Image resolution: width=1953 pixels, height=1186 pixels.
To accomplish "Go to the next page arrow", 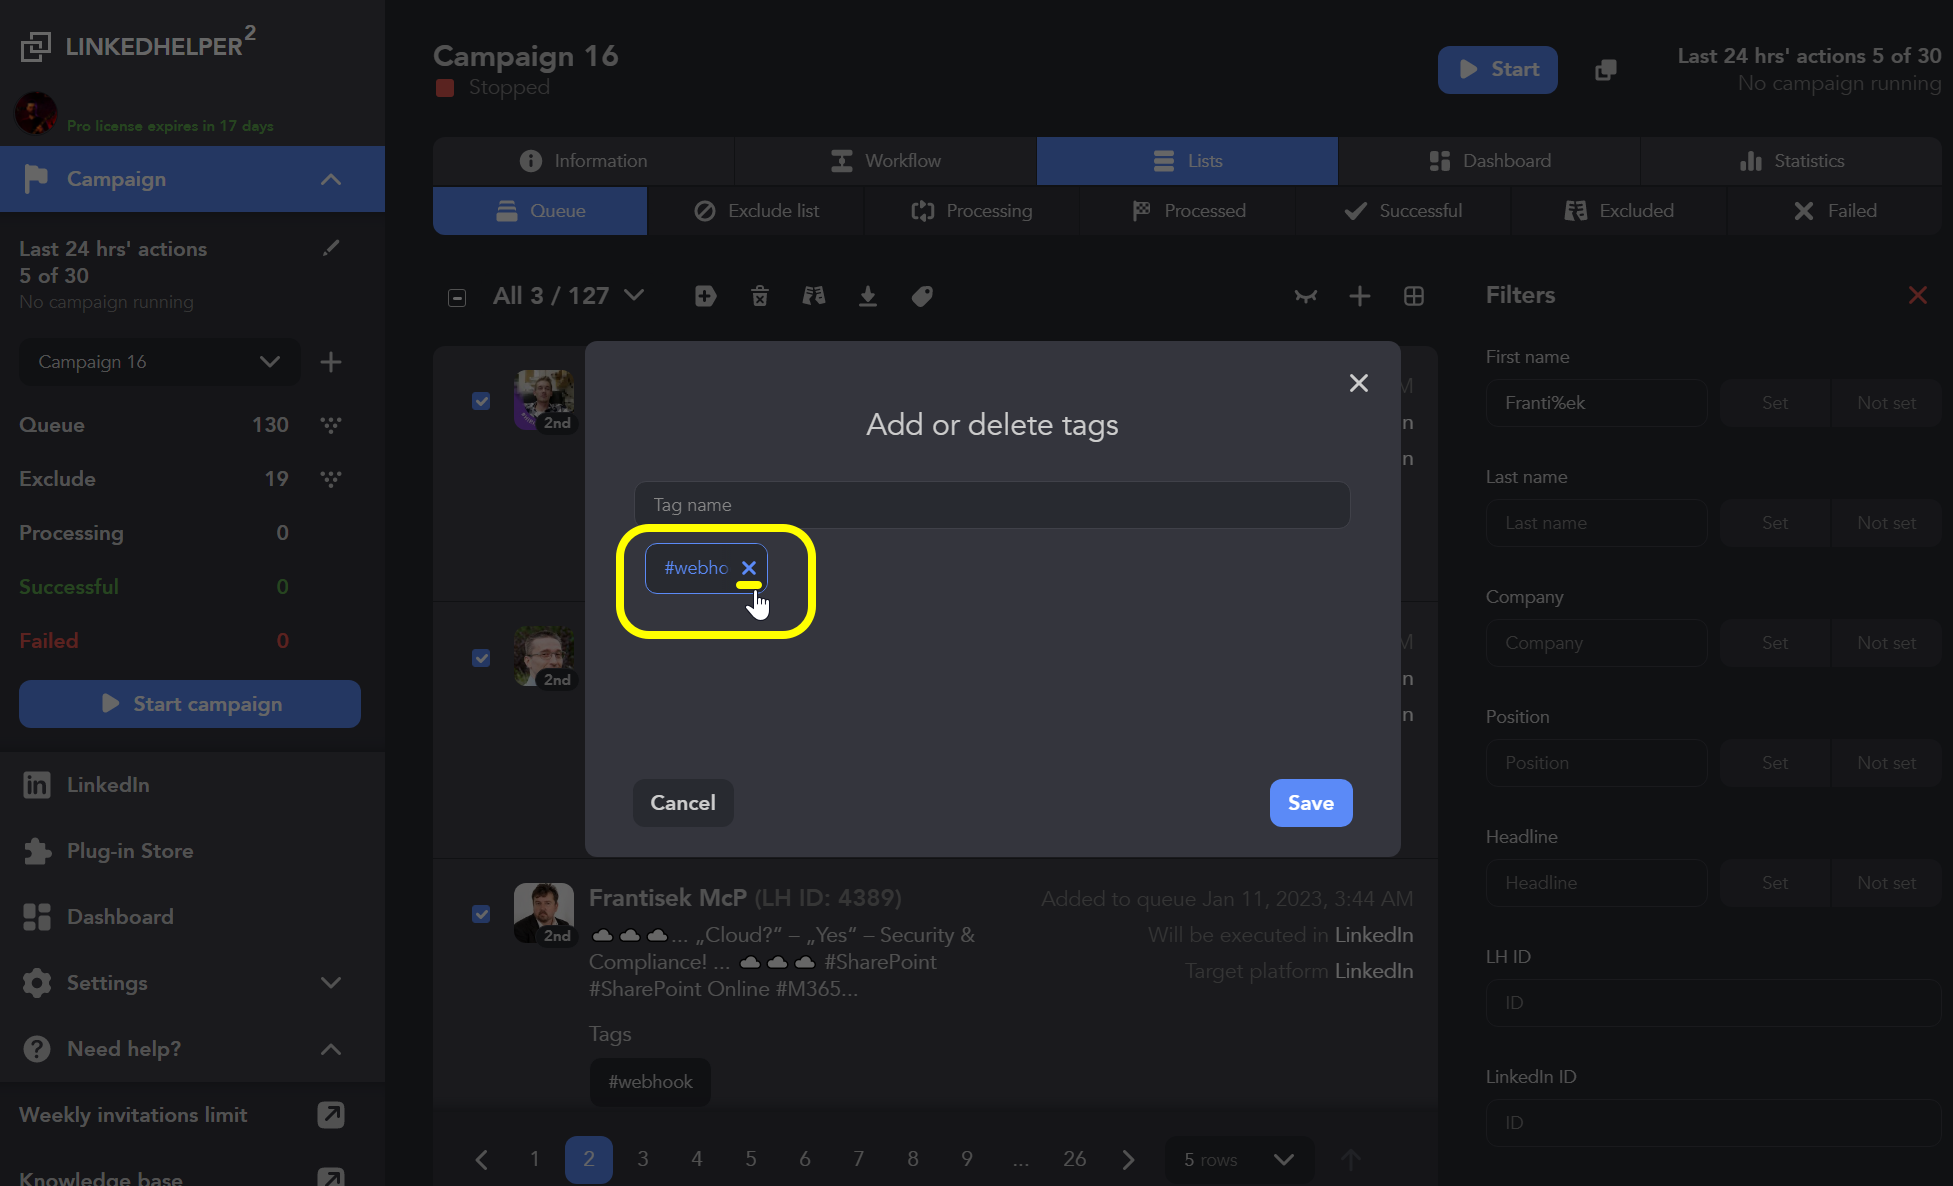I will point(1129,1159).
